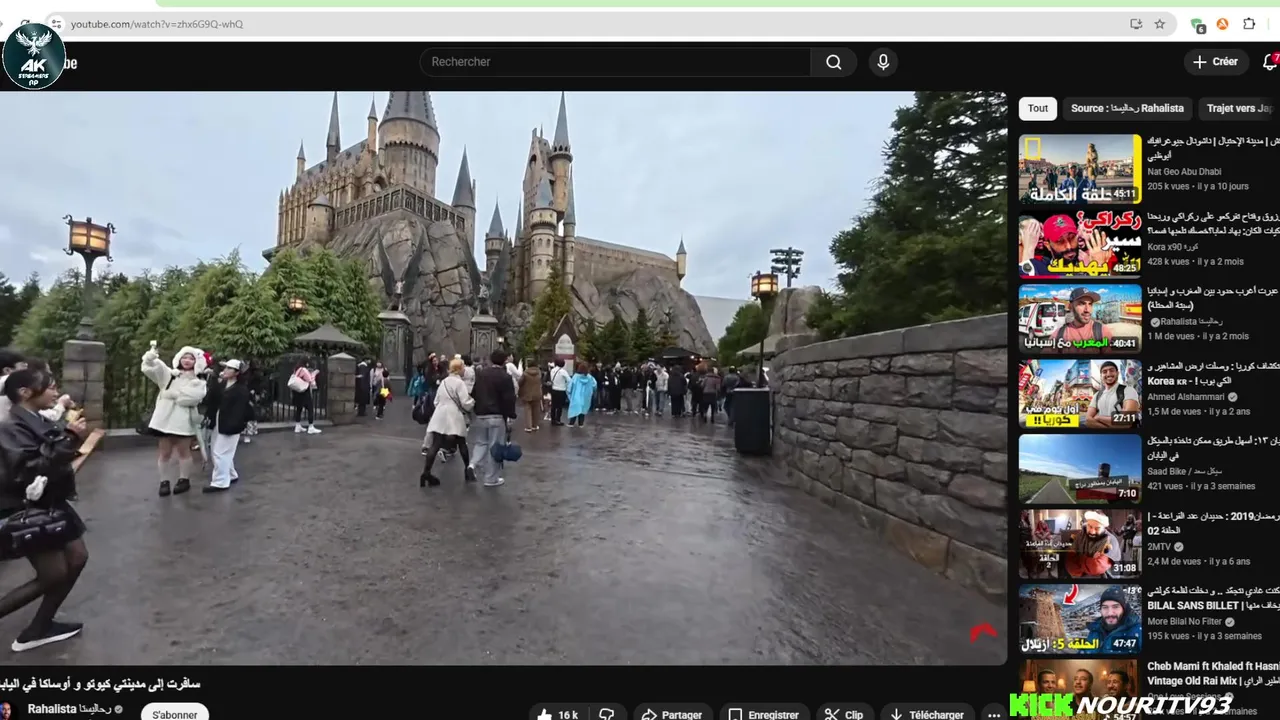Click Ahmed Alshammari channel name

click(1189, 397)
